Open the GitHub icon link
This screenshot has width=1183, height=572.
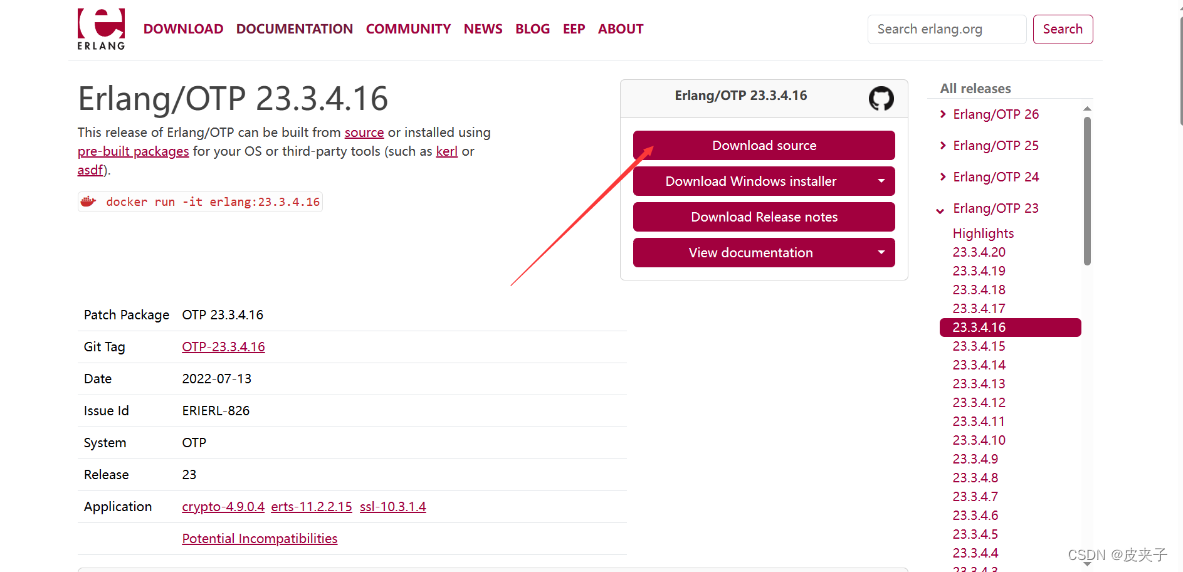(x=880, y=98)
